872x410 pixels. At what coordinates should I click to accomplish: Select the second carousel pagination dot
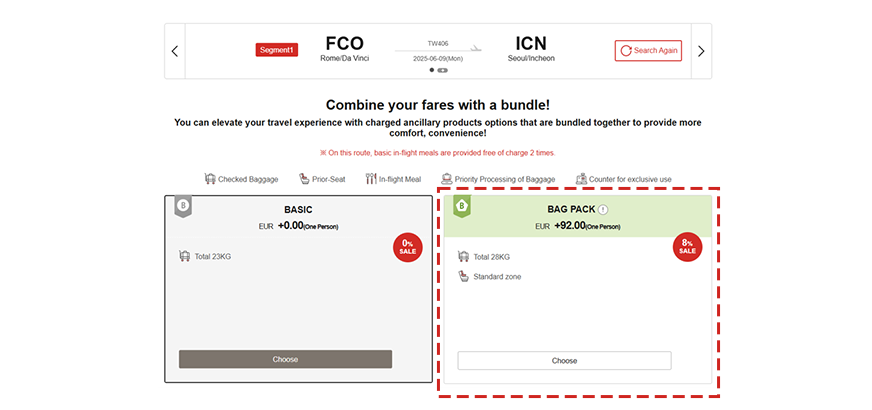[x=443, y=70]
